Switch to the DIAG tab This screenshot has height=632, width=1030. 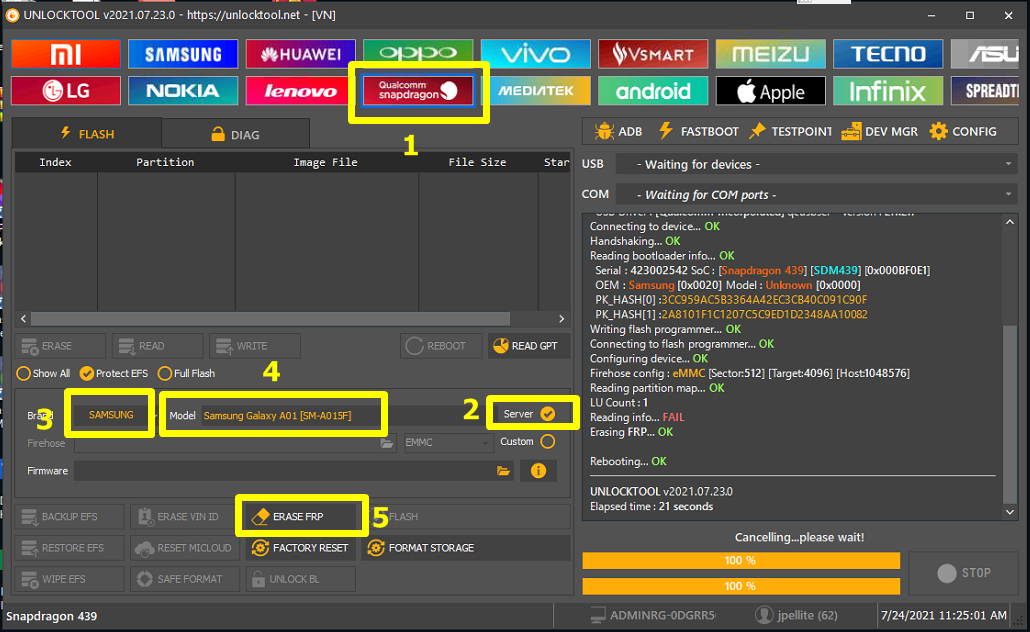coord(235,135)
